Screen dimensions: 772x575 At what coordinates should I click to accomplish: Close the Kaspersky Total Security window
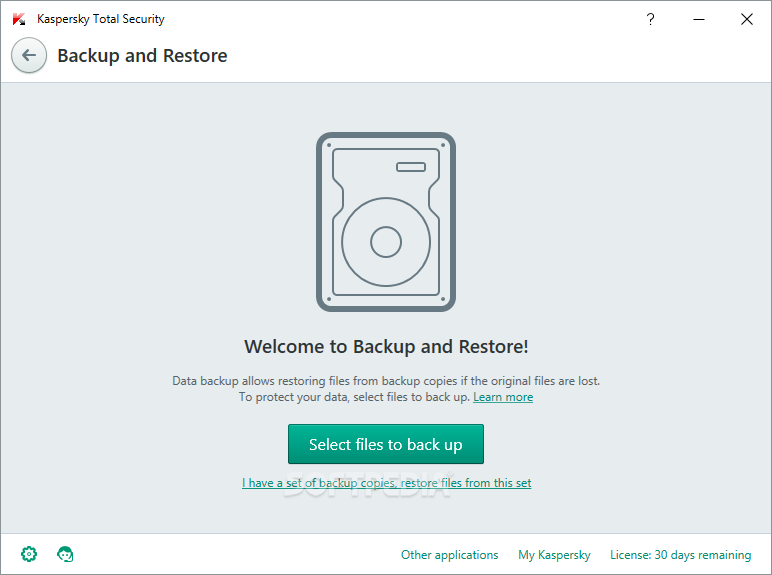[x=747, y=19]
